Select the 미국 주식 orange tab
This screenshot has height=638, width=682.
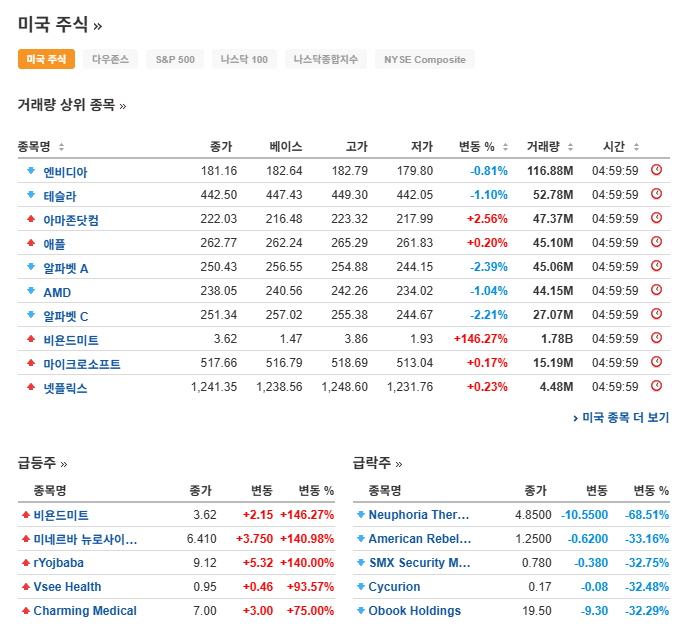[46, 59]
